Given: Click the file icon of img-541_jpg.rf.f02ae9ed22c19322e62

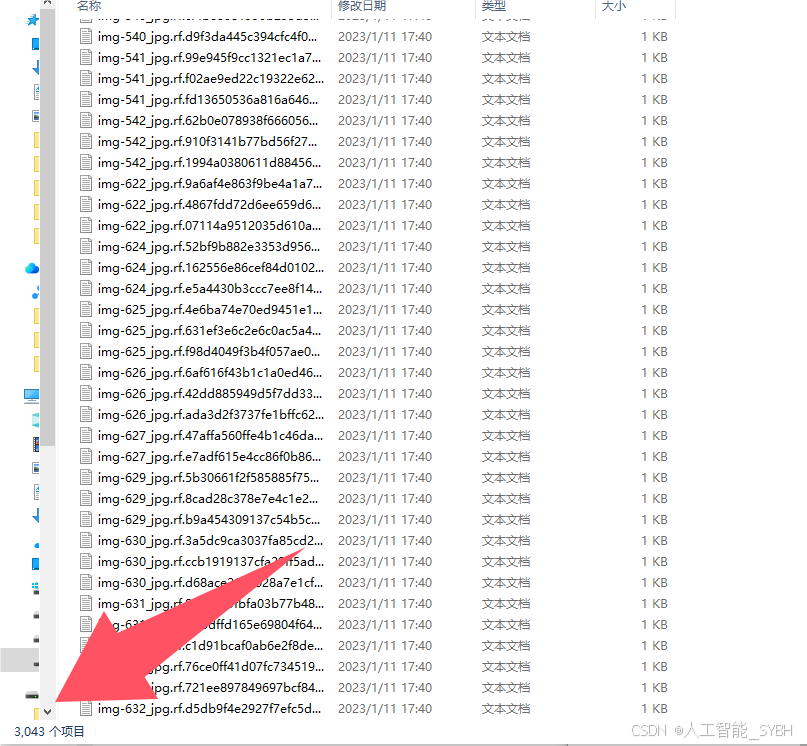Looking at the screenshot, I should point(86,79).
